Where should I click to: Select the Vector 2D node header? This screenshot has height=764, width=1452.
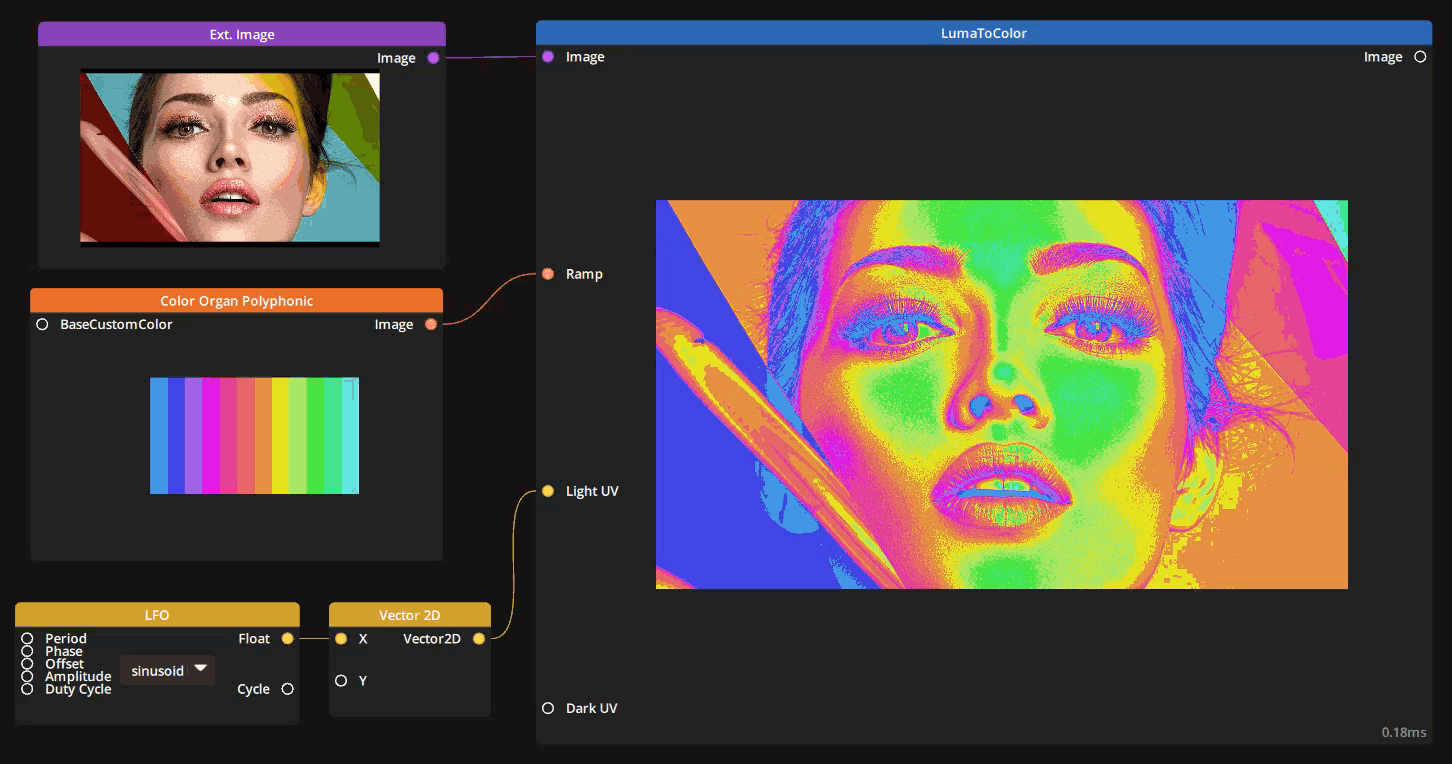[x=410, y=615]
